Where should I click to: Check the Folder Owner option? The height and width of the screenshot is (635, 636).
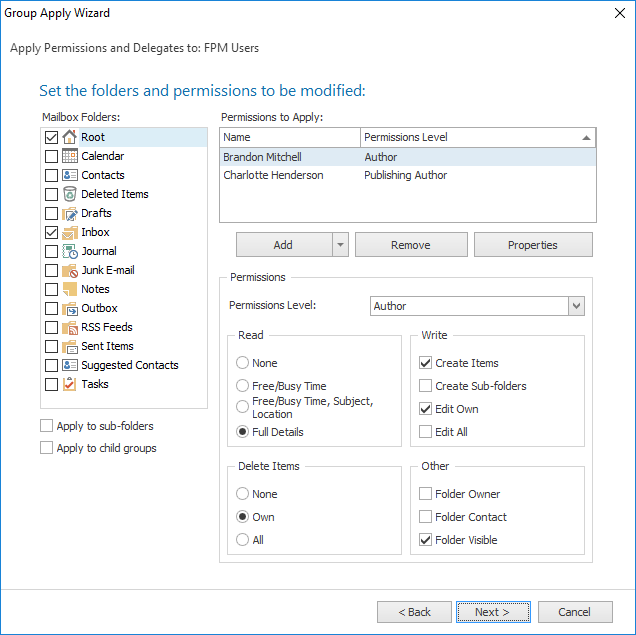(x=425, y=493)
